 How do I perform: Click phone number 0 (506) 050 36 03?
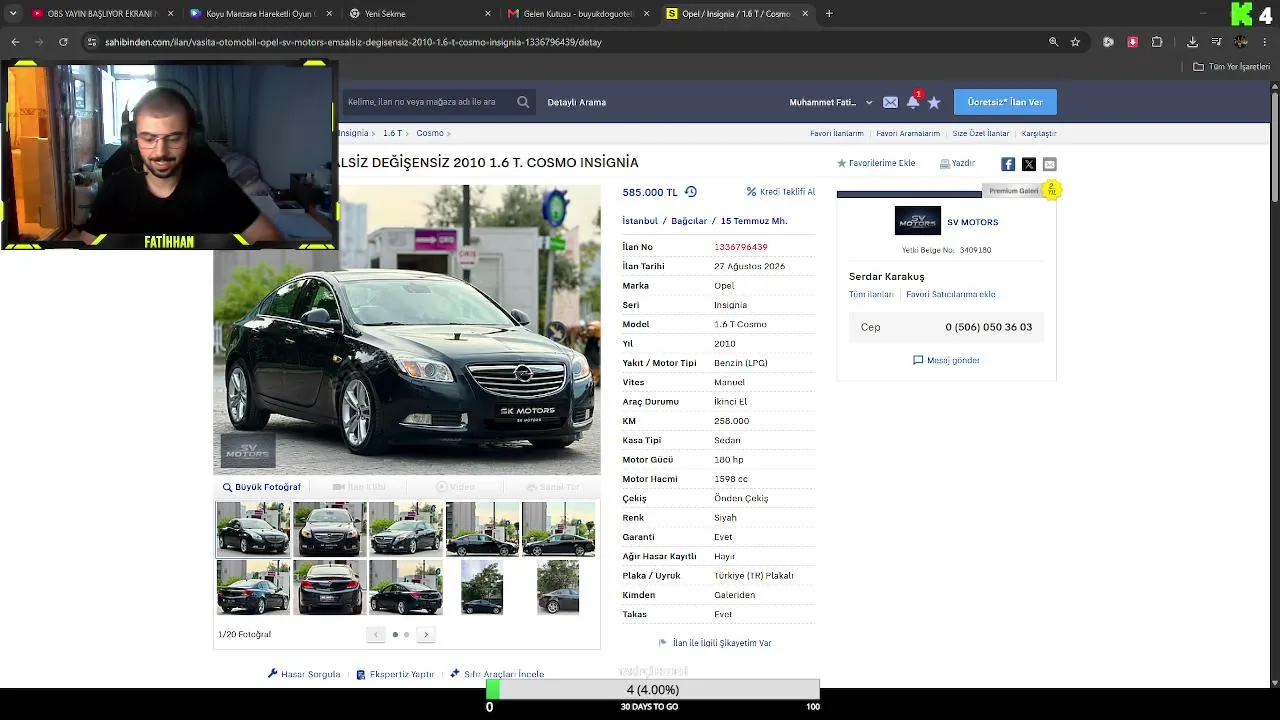click(989, 327)
